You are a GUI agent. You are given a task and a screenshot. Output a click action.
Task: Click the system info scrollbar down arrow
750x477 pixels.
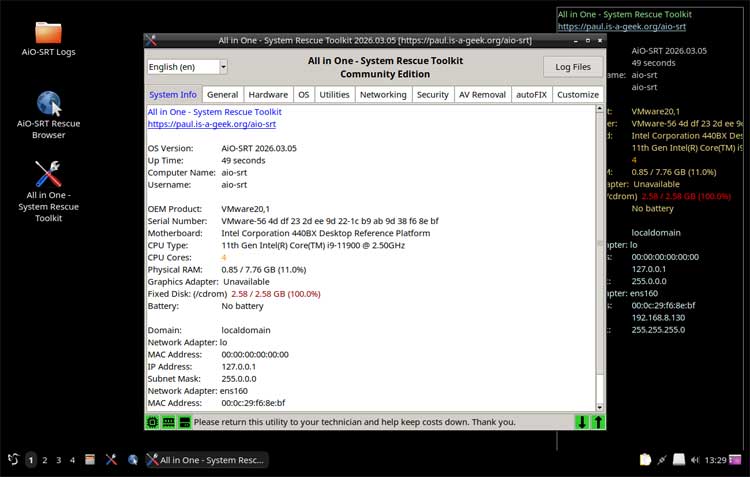tap(600, 408)
